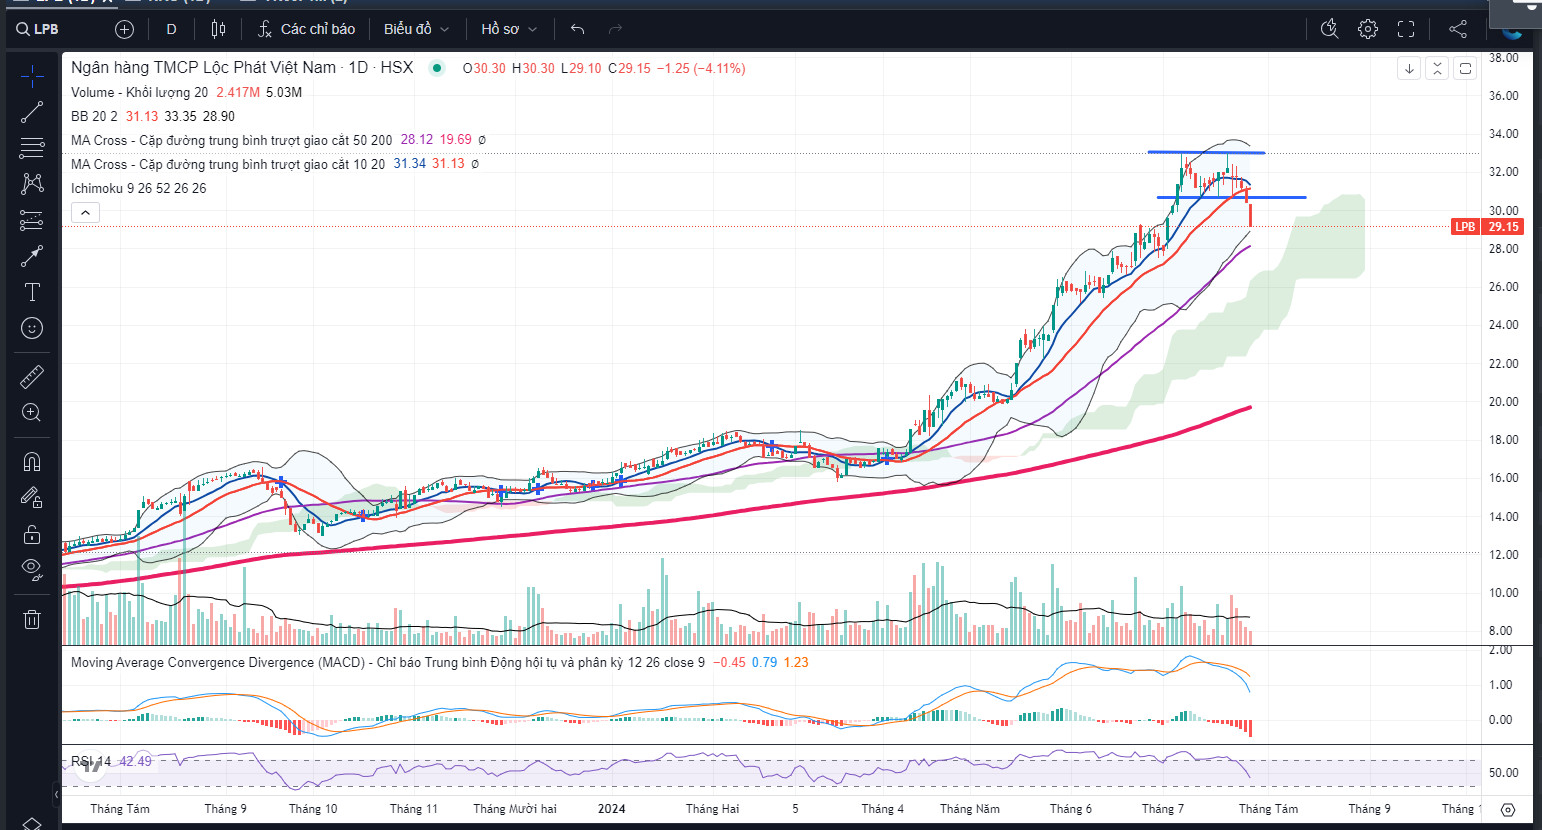Toggle stay in drawing mode

(32, 497)
